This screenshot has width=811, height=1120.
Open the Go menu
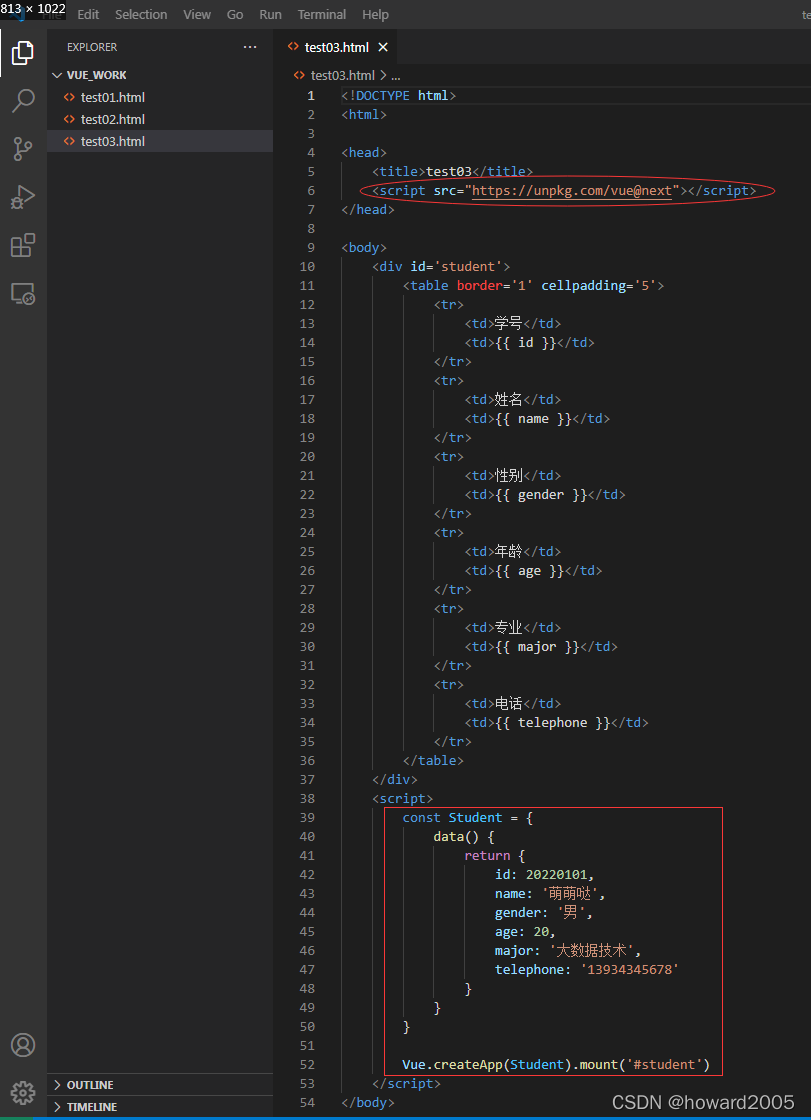(x=234, y=14)
